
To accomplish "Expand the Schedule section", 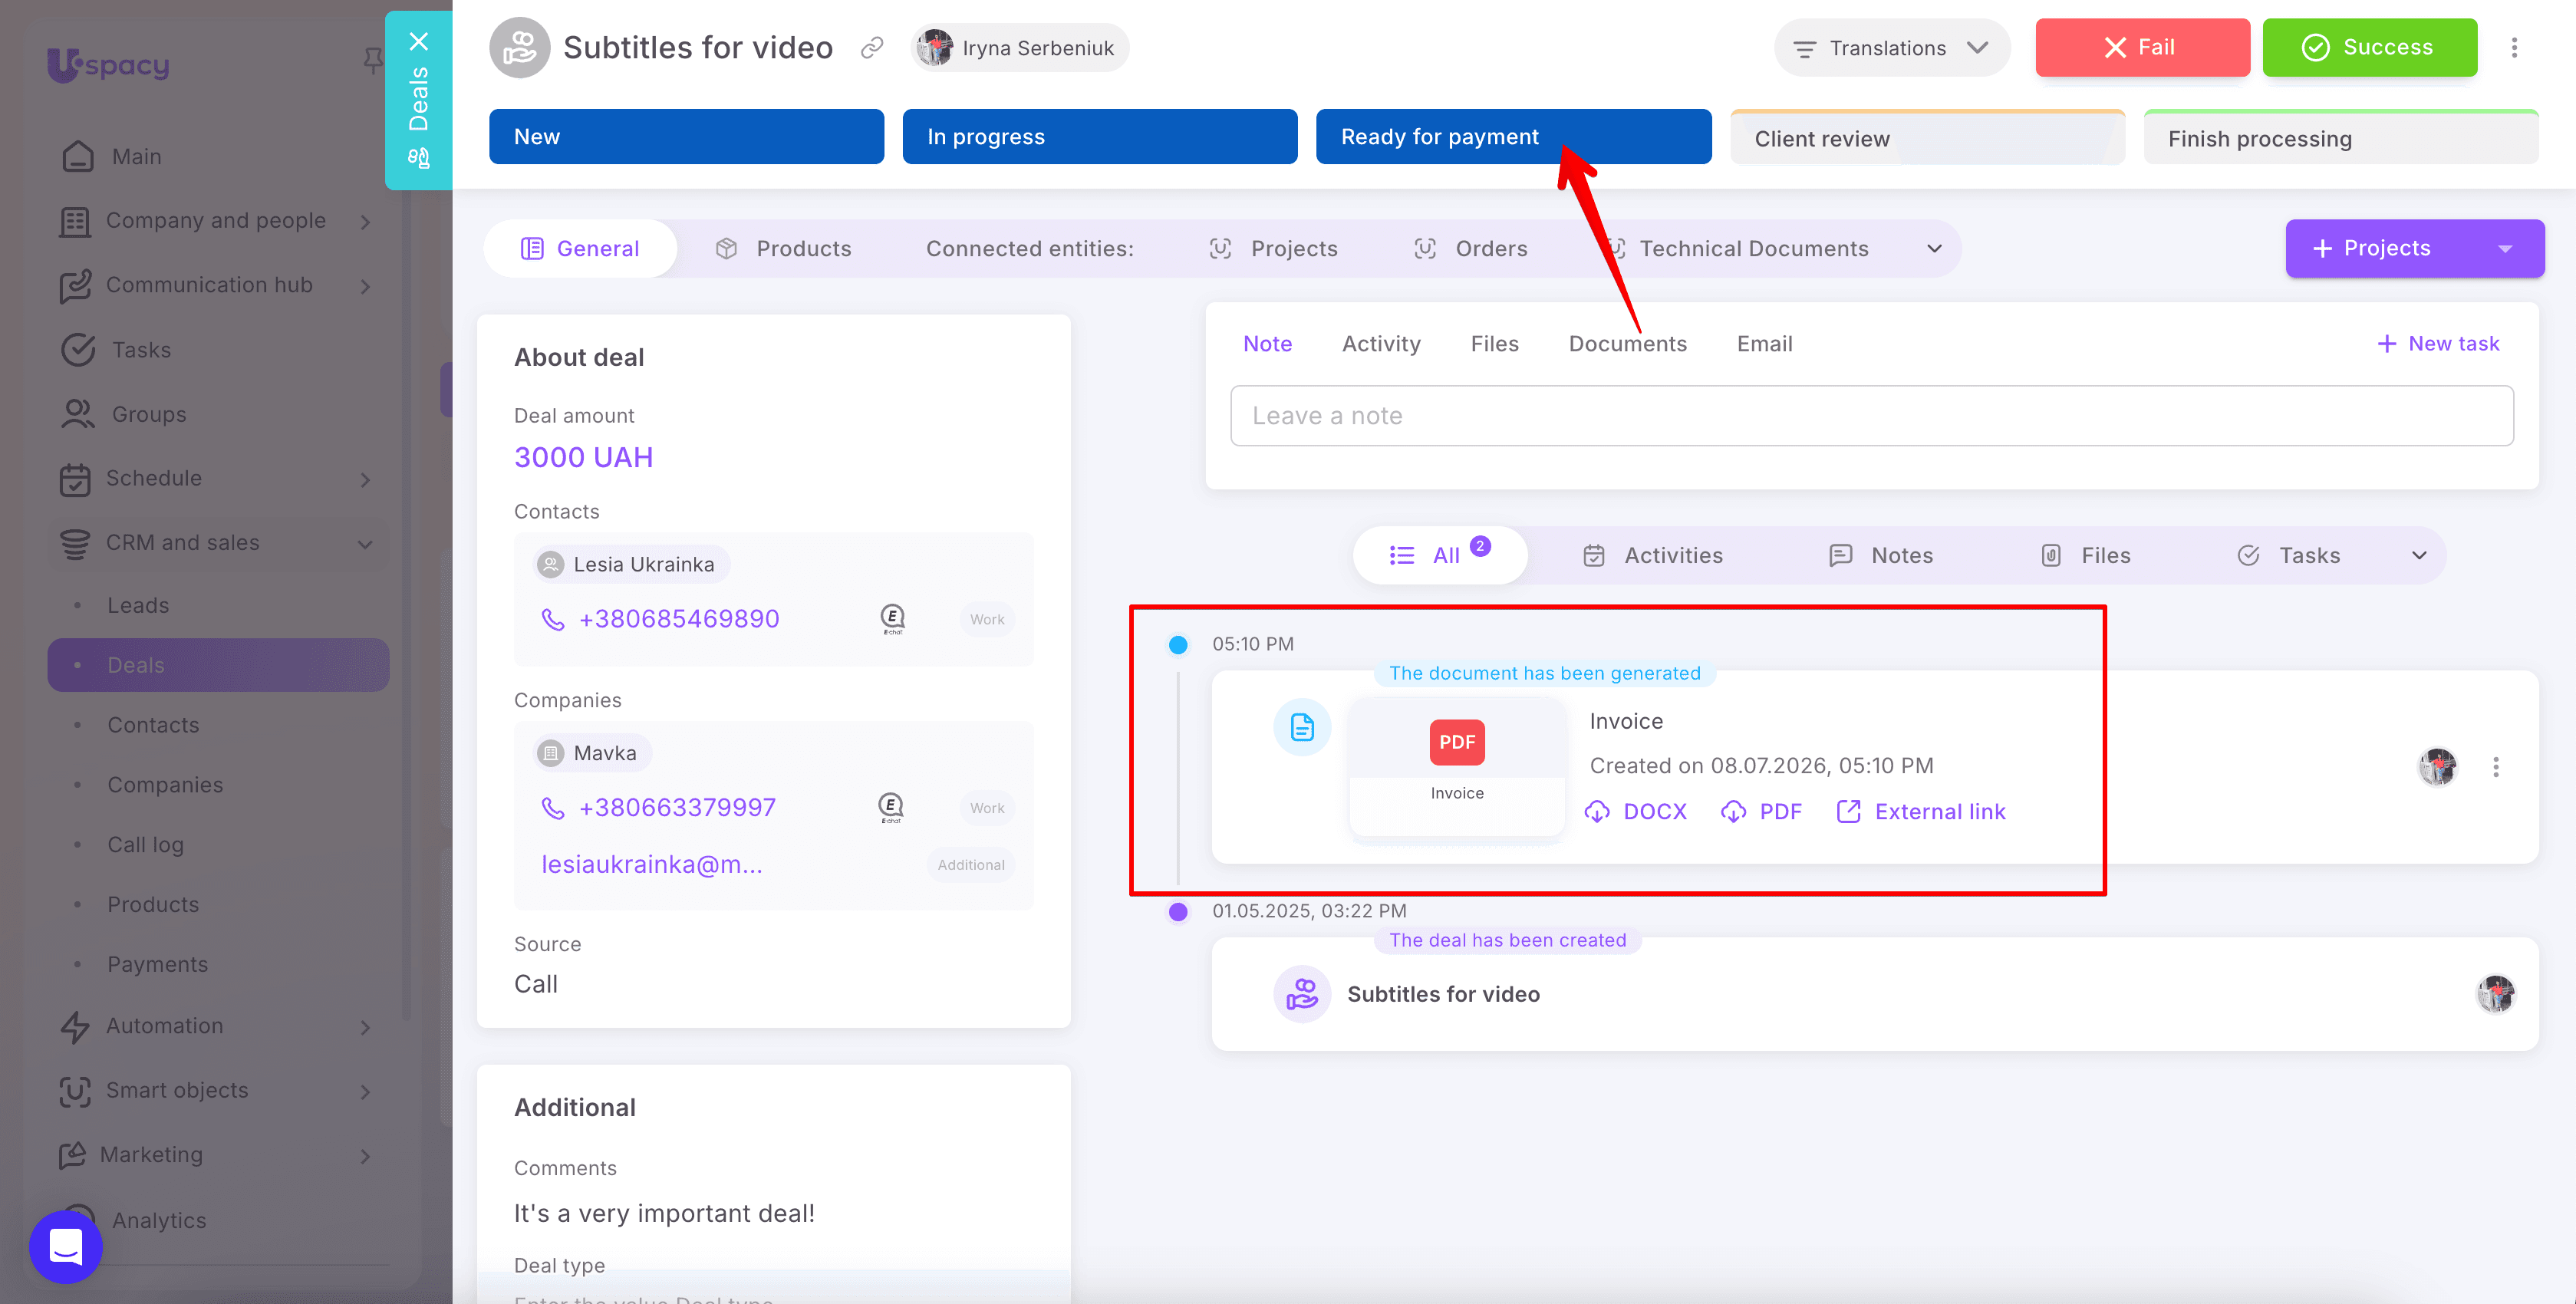I will coord(366,480).
